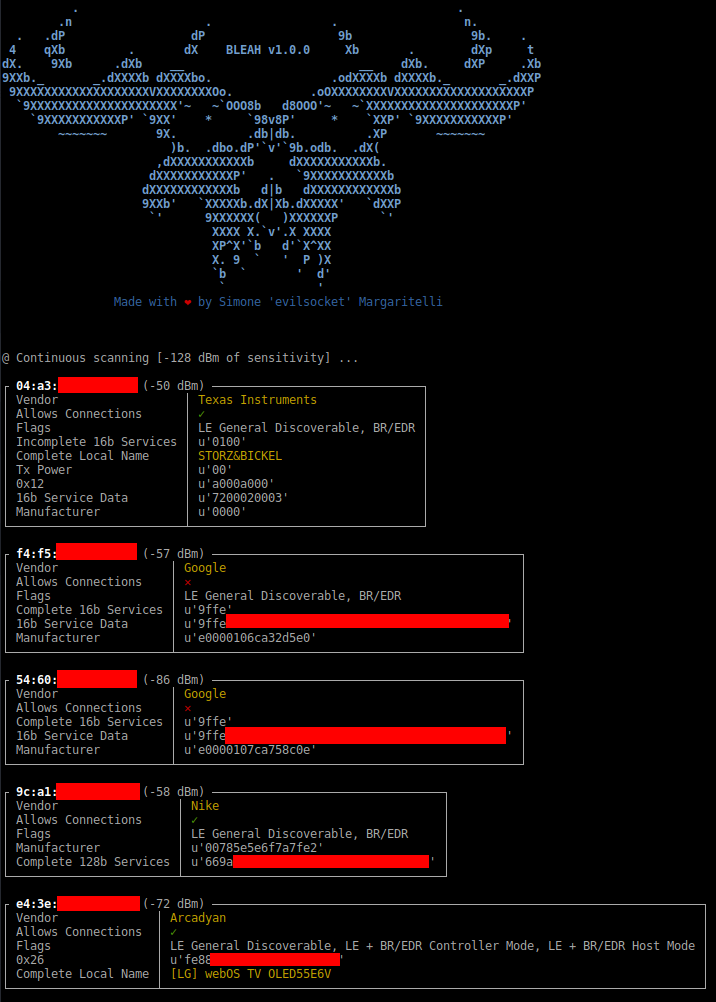Viewport: 716px width, 1002px height.
Task: Select the manufacturer value u'0000'
Action: pyautogui.click(x=222, y=512)
